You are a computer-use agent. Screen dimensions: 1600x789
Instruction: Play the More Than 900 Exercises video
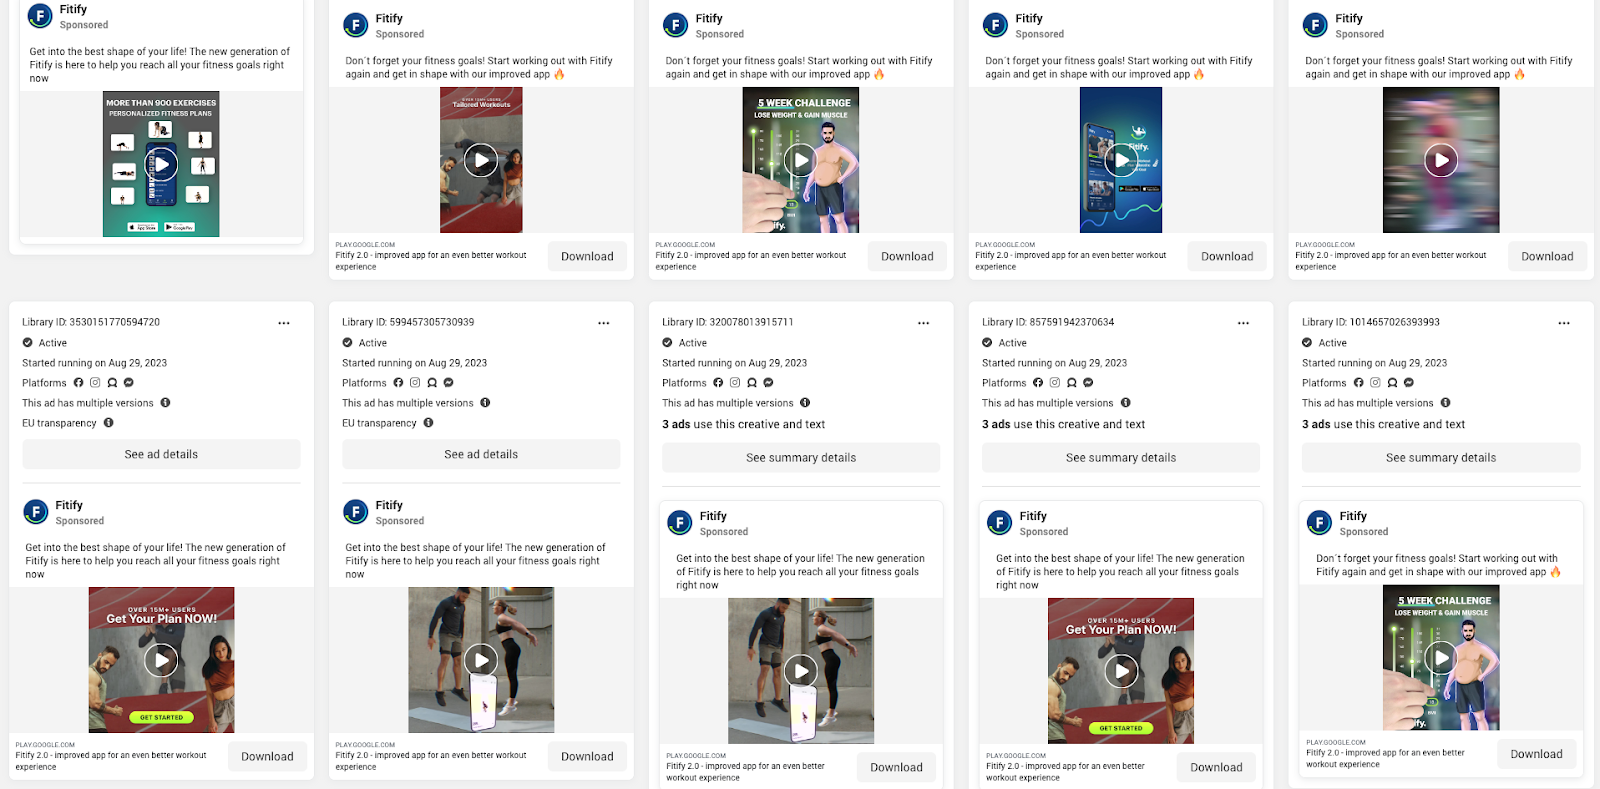161,165
